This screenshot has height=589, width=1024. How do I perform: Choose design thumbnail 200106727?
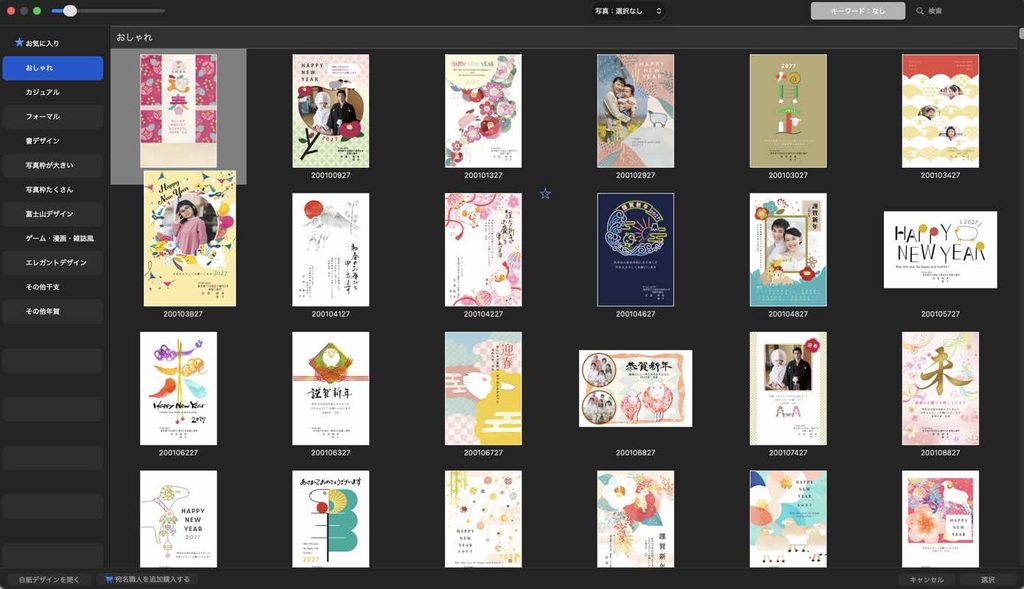[x=483, y=389]
